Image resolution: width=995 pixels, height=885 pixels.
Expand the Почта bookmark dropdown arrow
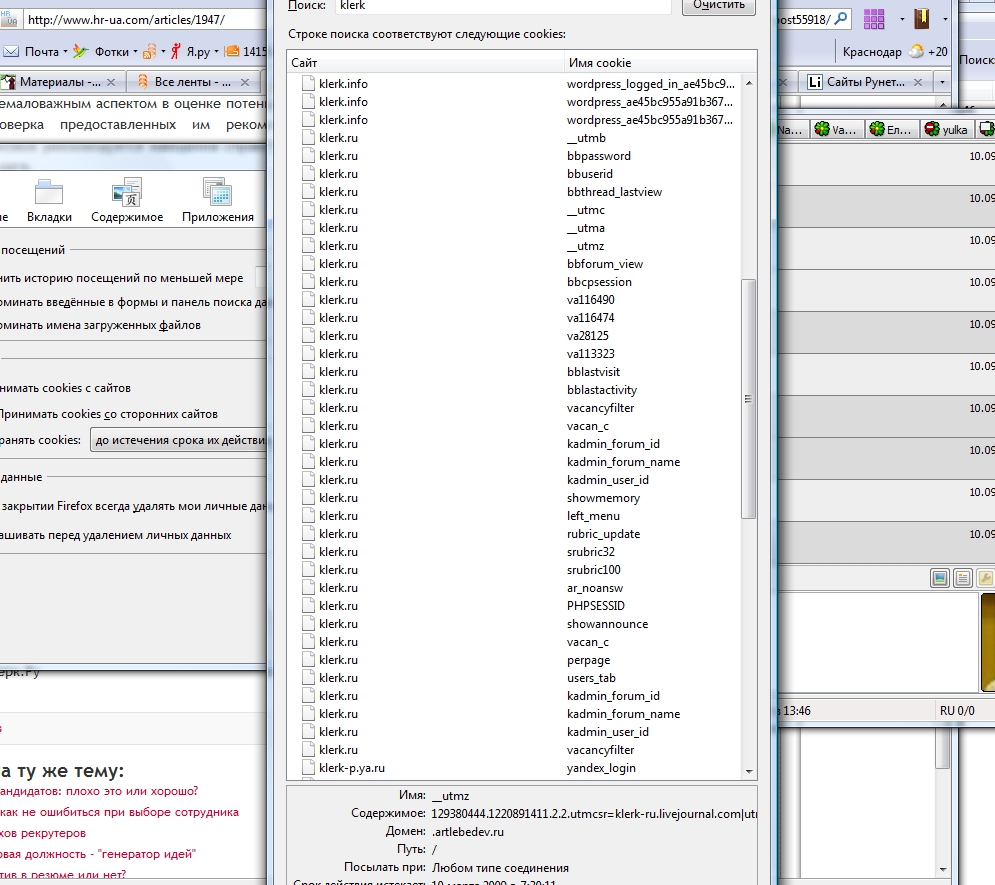(65, 51)
